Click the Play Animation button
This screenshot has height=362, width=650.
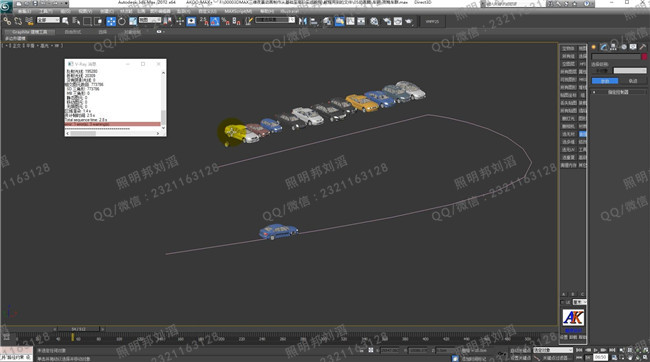[595, 350]
